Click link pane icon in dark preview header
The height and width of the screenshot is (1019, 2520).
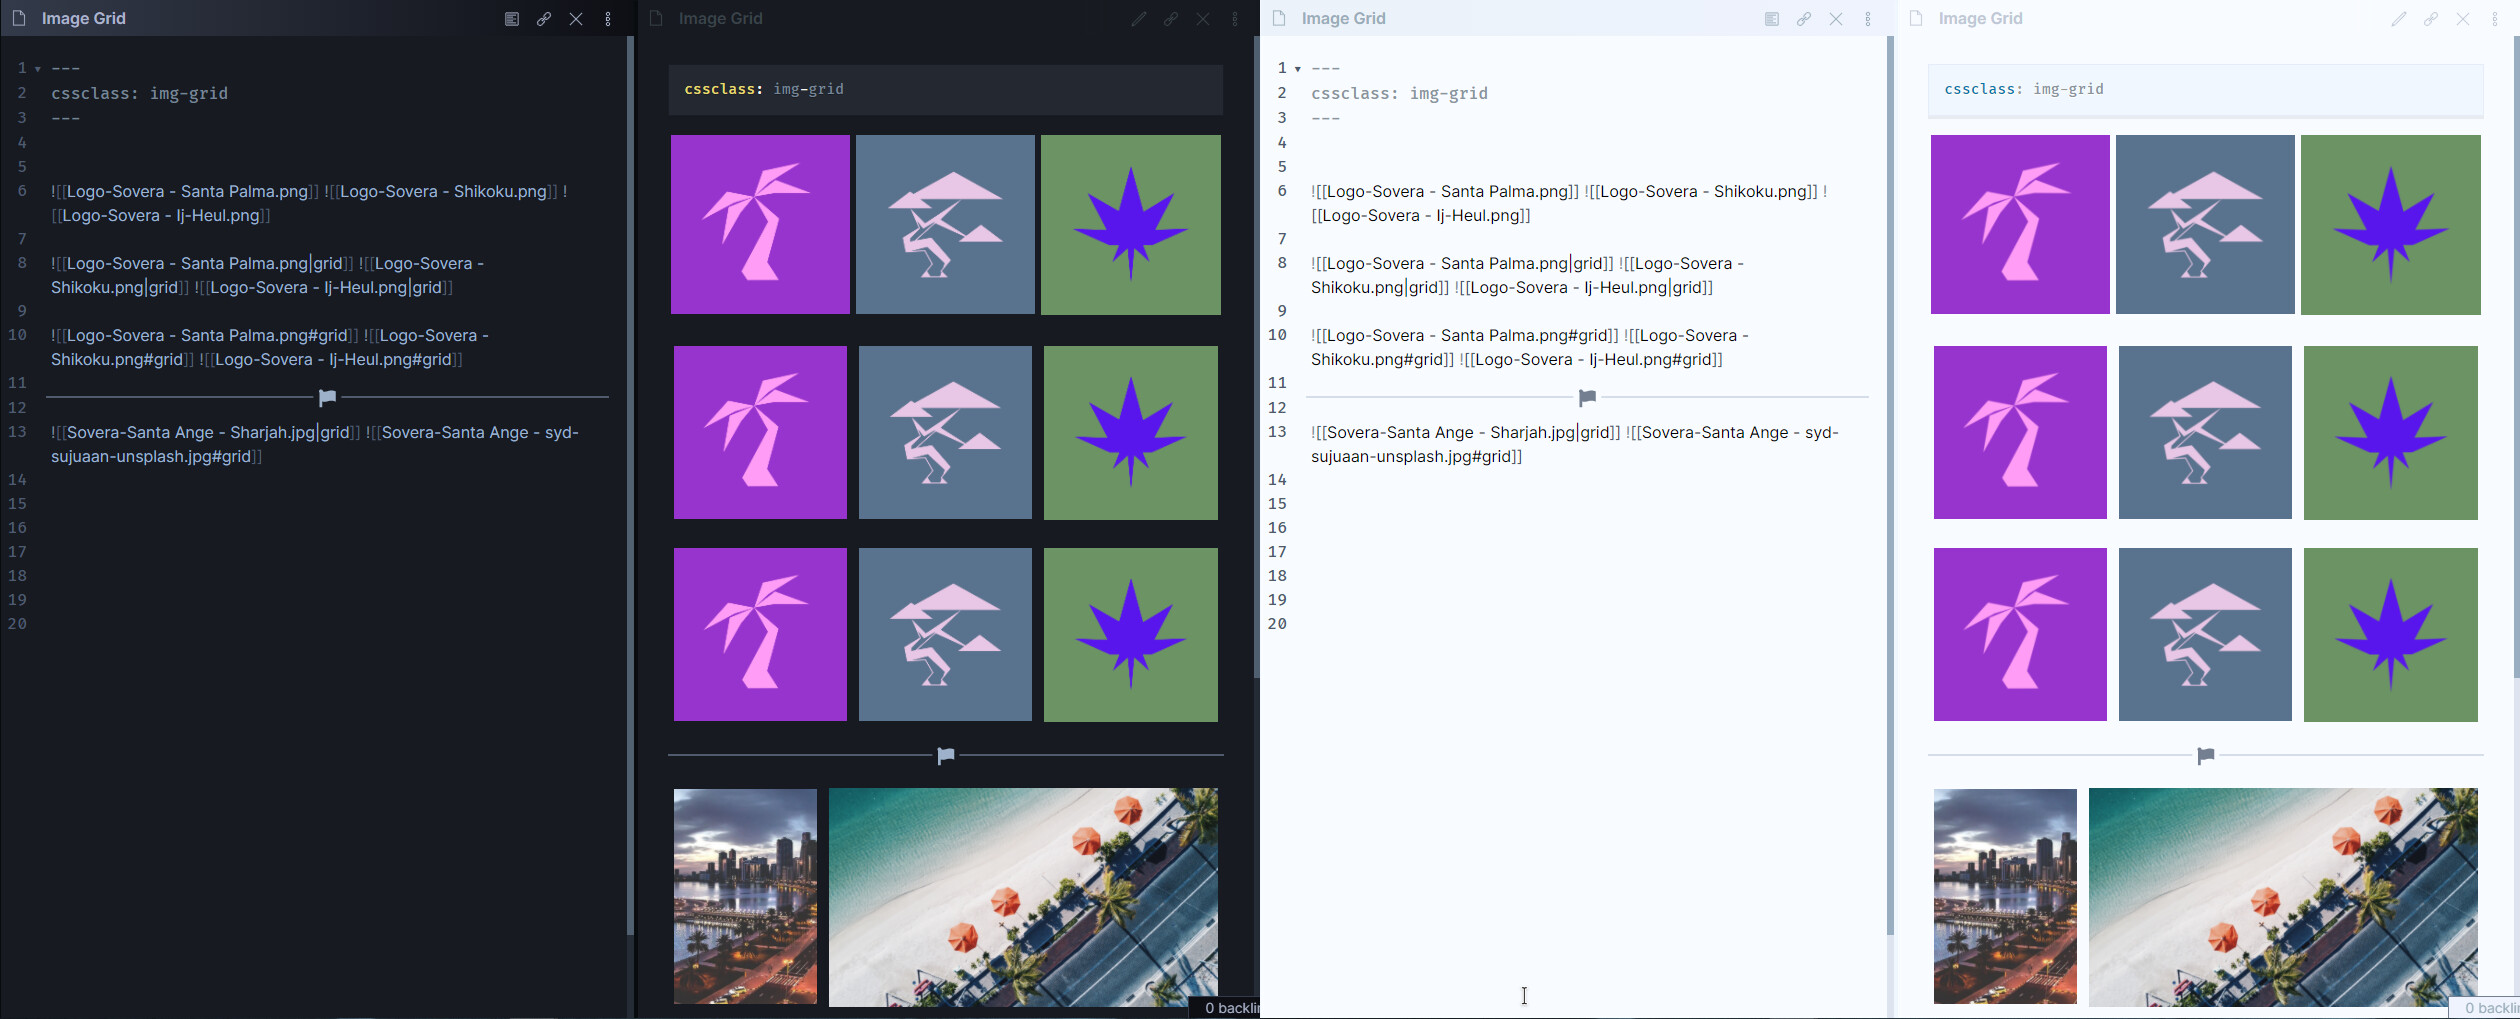1171,19
